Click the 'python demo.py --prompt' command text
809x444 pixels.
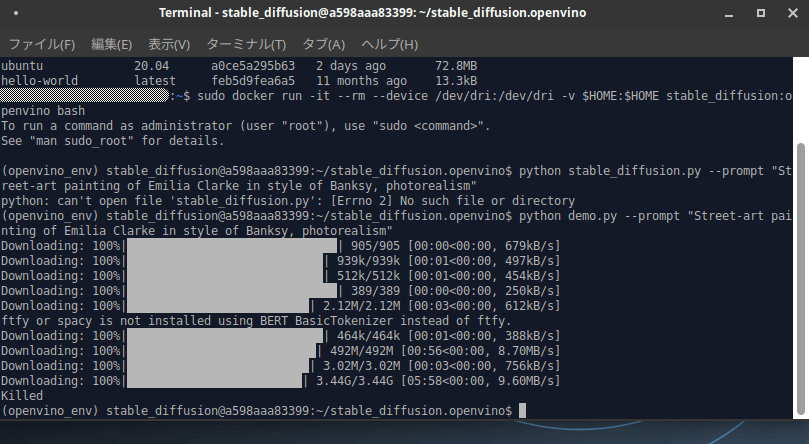600,216
